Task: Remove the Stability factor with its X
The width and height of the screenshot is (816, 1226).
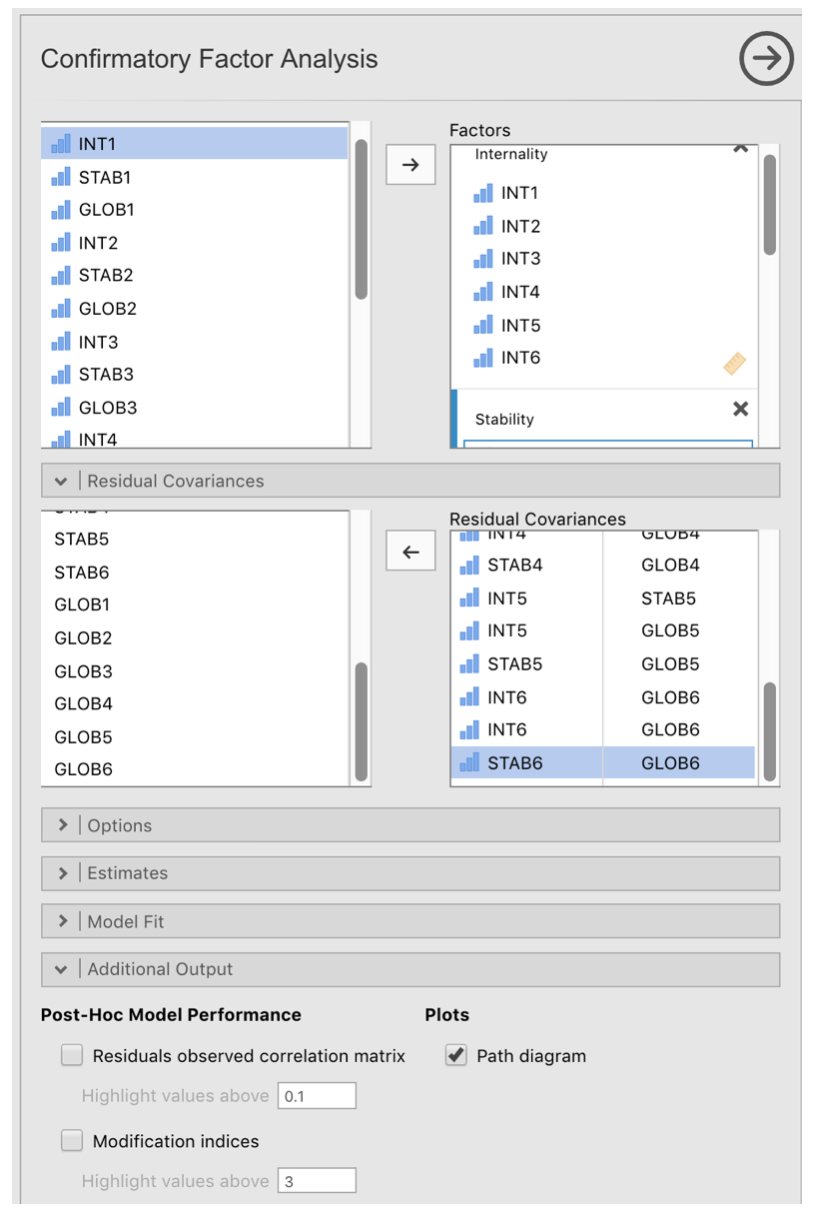Action: [x=740, y=409]
